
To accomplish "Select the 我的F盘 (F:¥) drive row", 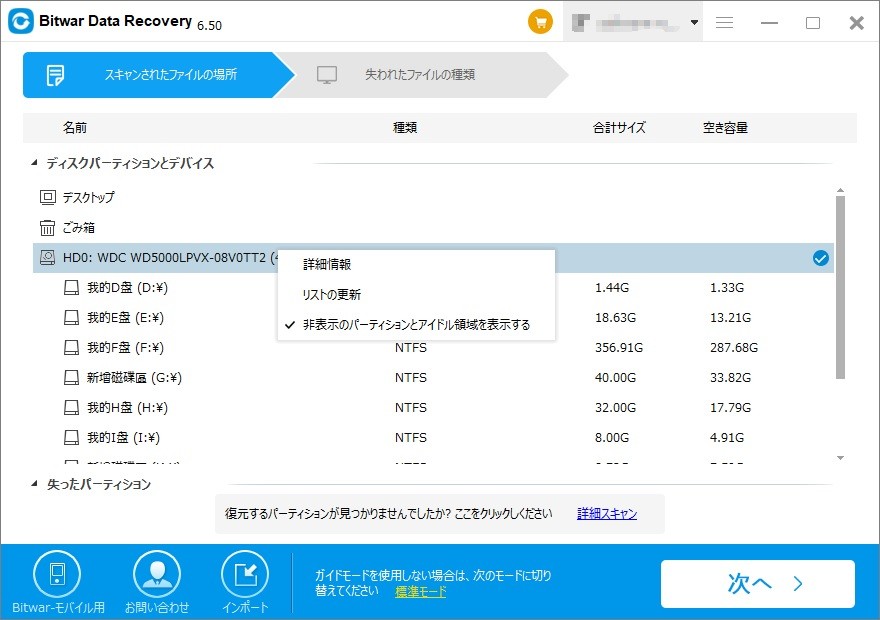I will pyautogui.click(x=125, y=348).
